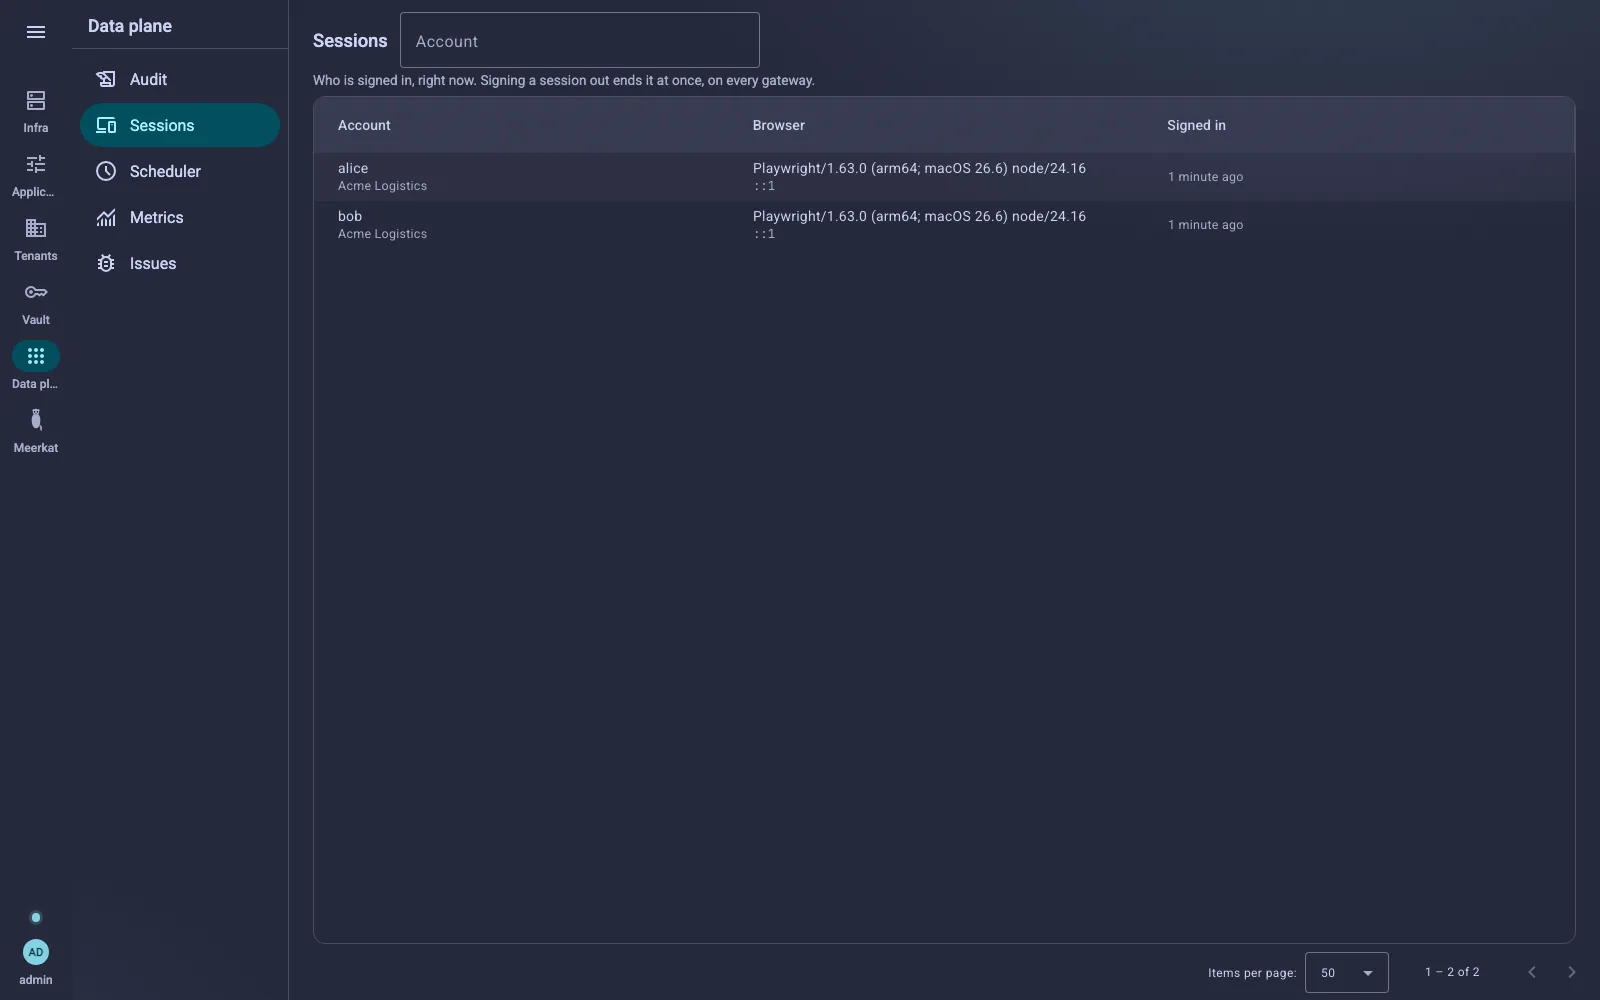Click alice's 1 minute ago timestamp

(x=1205, y=177)
